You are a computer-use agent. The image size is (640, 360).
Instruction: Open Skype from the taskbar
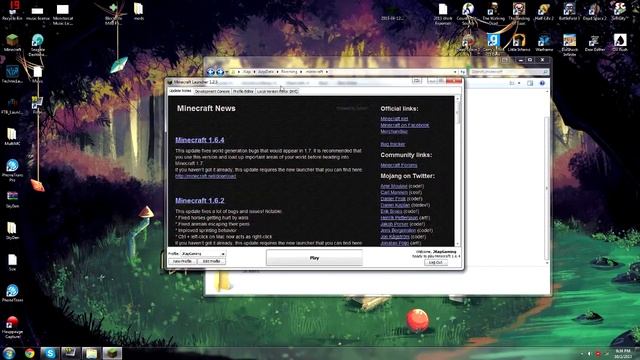(50, 353)
